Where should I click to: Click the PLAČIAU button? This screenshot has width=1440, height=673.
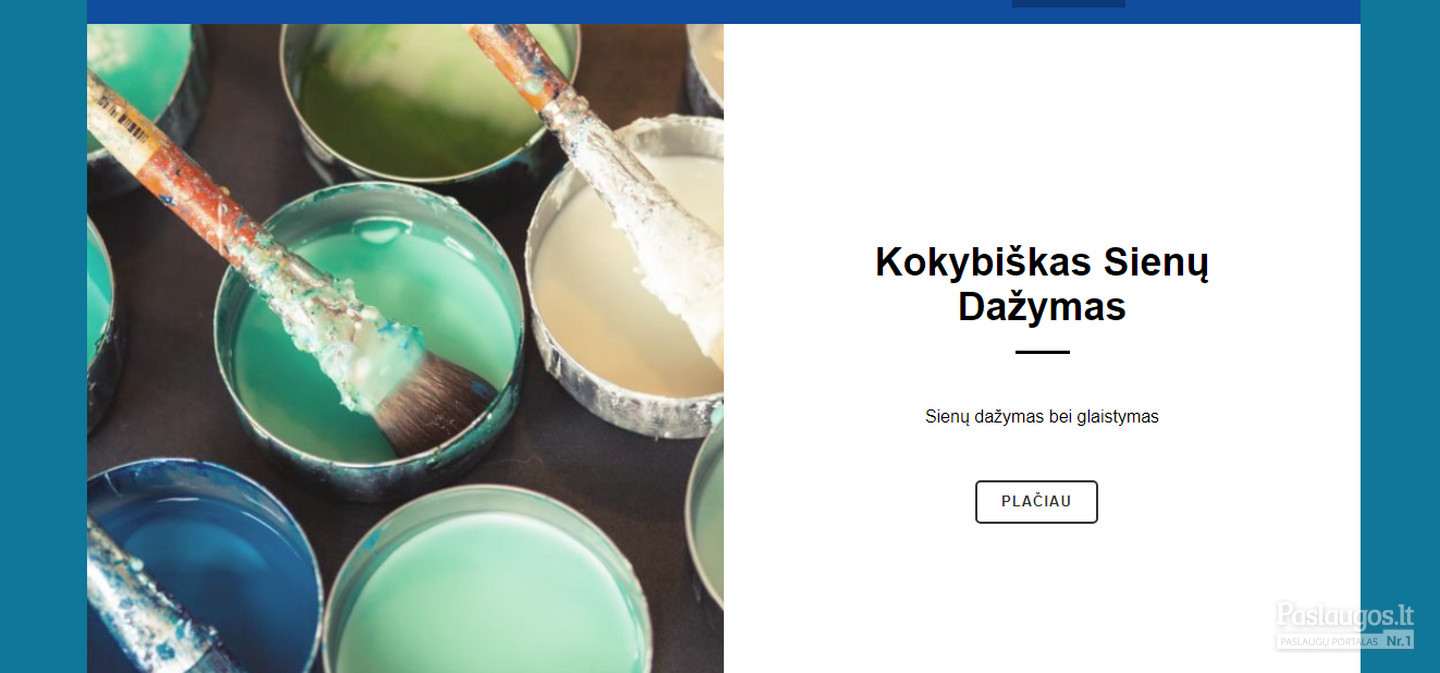[1036, 502]
